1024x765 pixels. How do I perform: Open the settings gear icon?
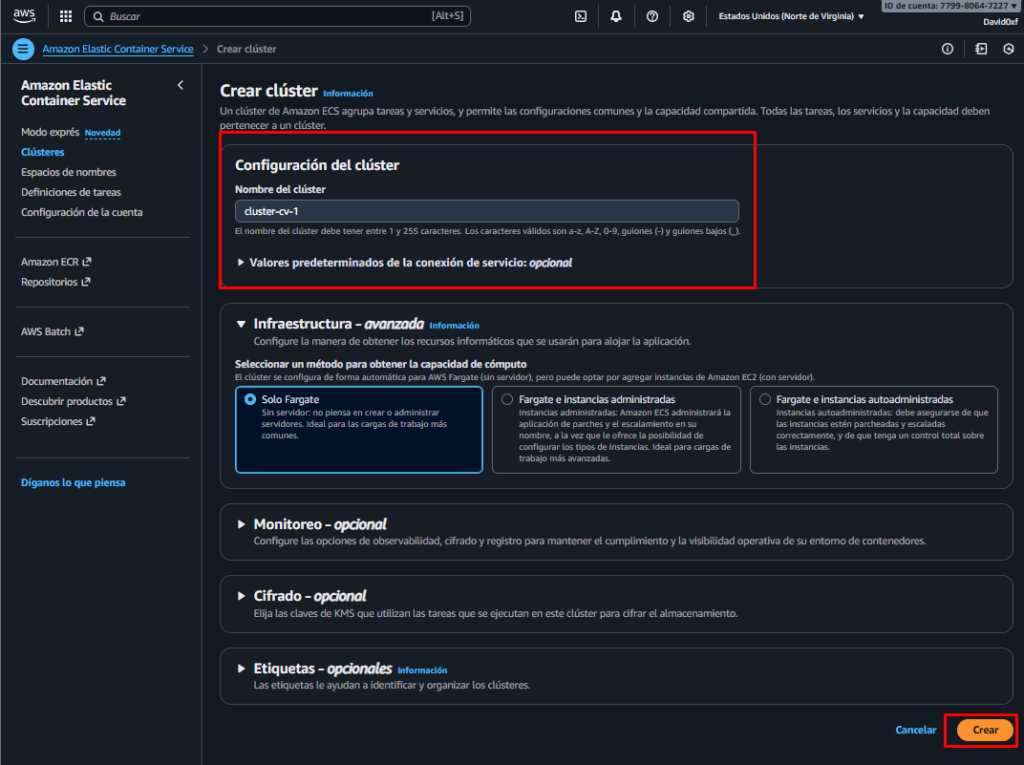(x=688, y=16)
